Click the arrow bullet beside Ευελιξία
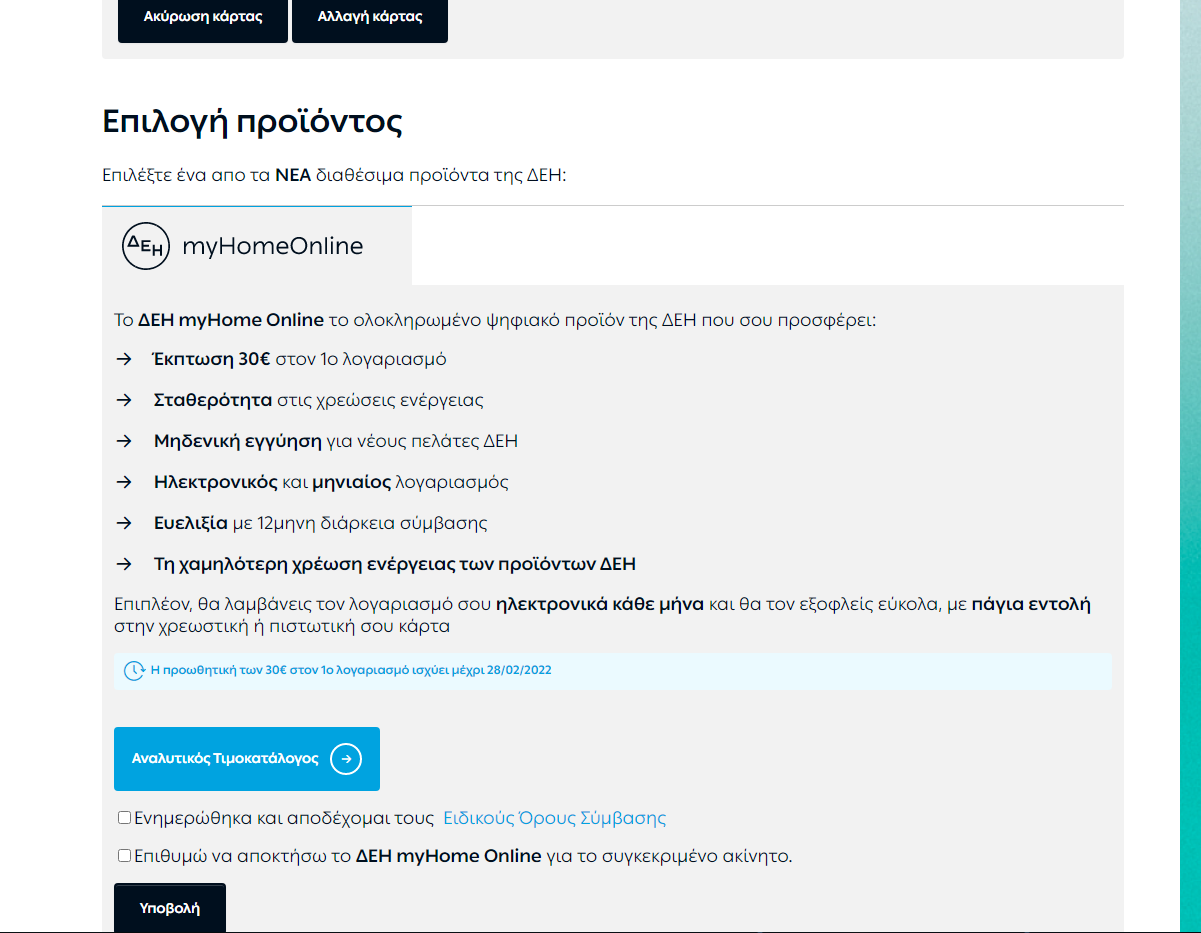The image size is (1201, 933). click(x=124, y=523)
